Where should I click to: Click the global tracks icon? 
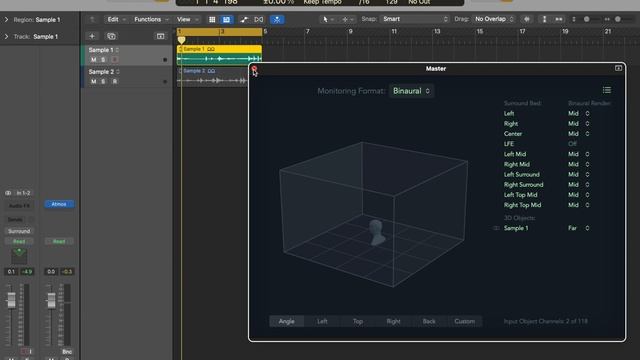(160, 36)
